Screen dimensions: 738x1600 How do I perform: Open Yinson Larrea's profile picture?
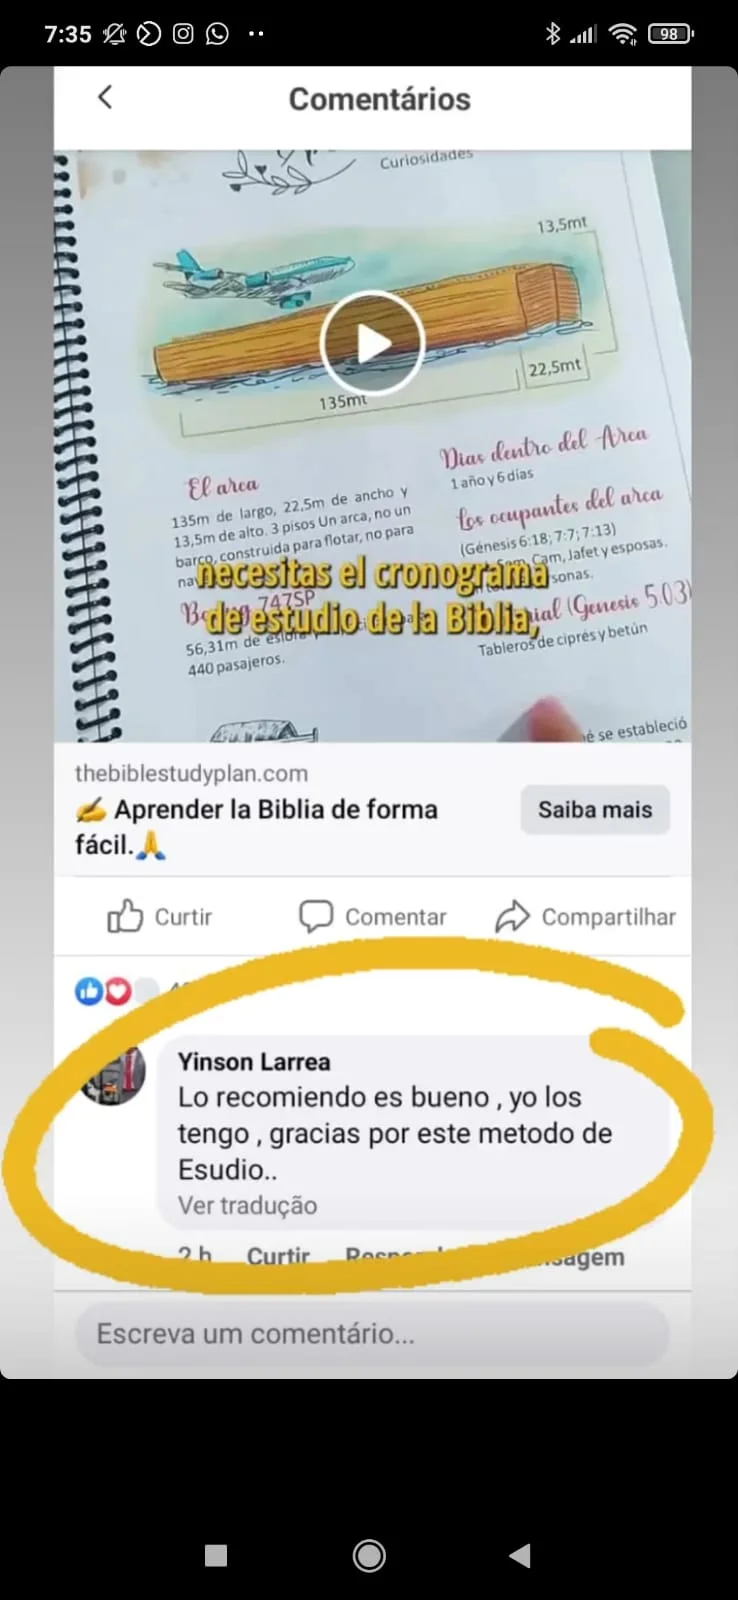pyautogui.click(x=113, y=1074)
